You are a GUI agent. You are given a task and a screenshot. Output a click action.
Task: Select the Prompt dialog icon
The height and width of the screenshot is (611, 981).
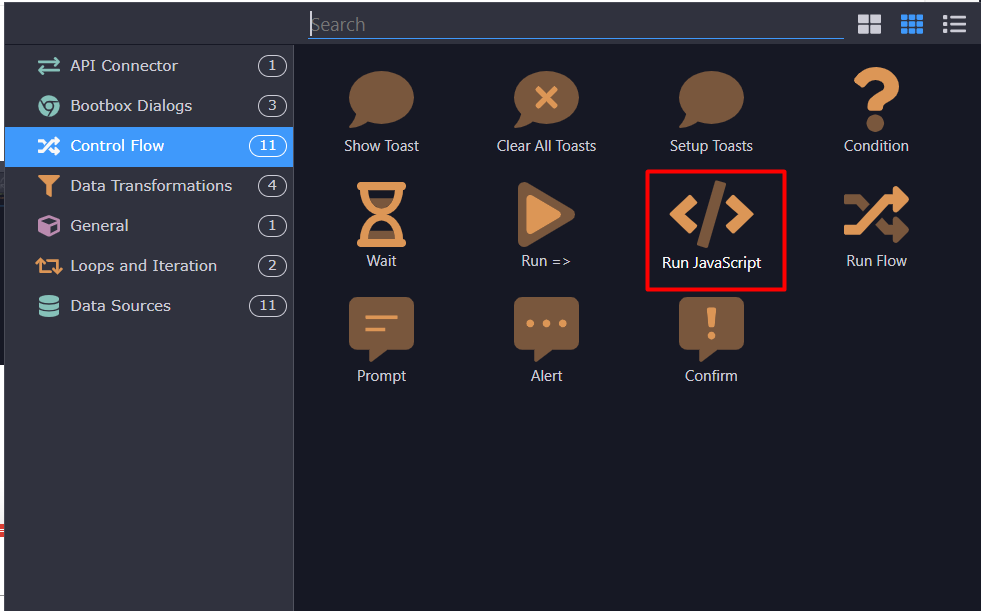point(381,329)
